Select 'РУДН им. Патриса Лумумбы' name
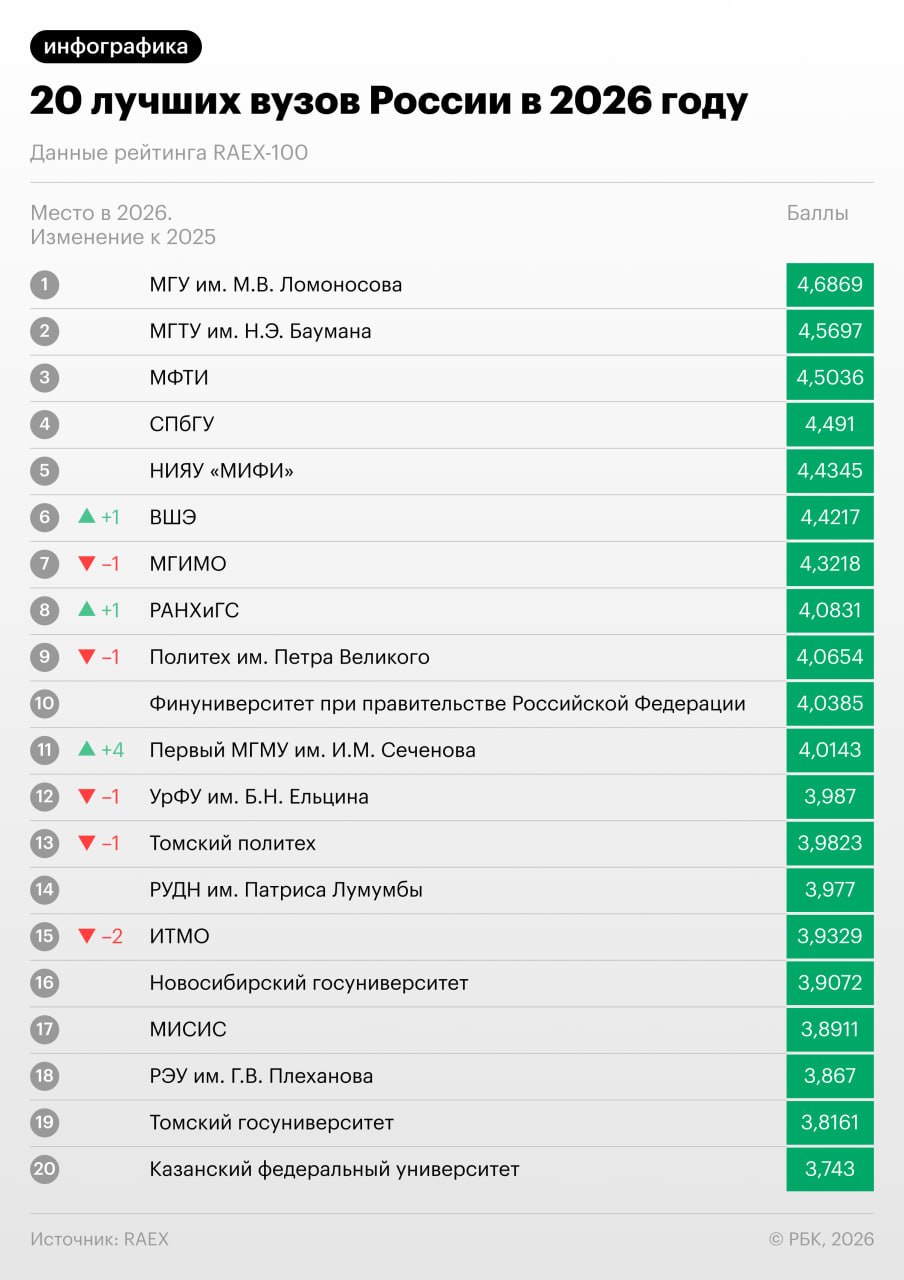 (x=286, y=889)
